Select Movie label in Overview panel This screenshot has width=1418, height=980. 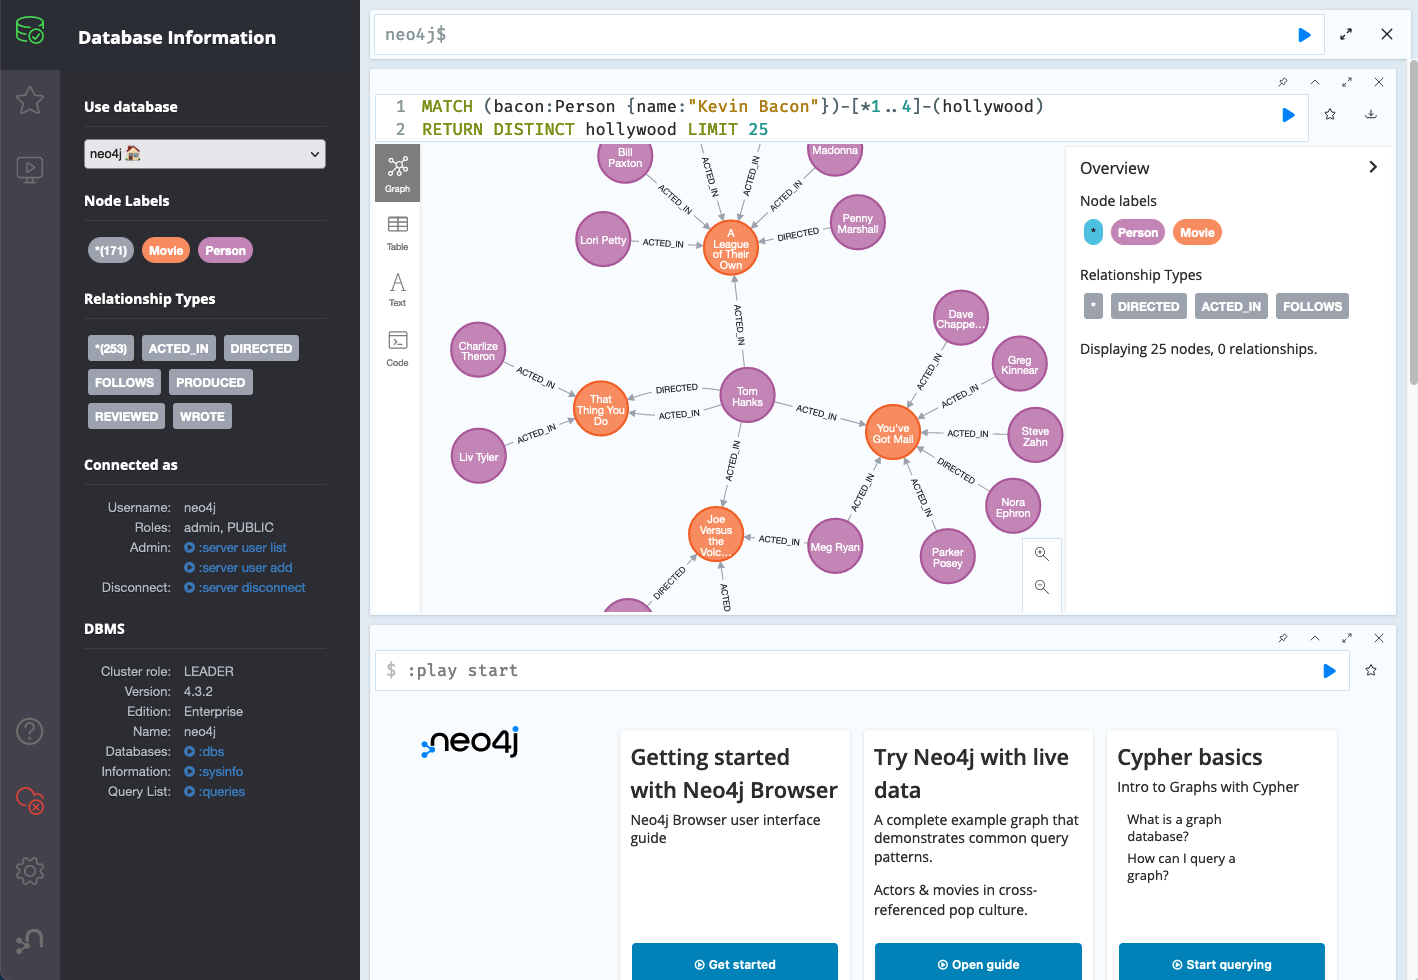(1197, 233)
